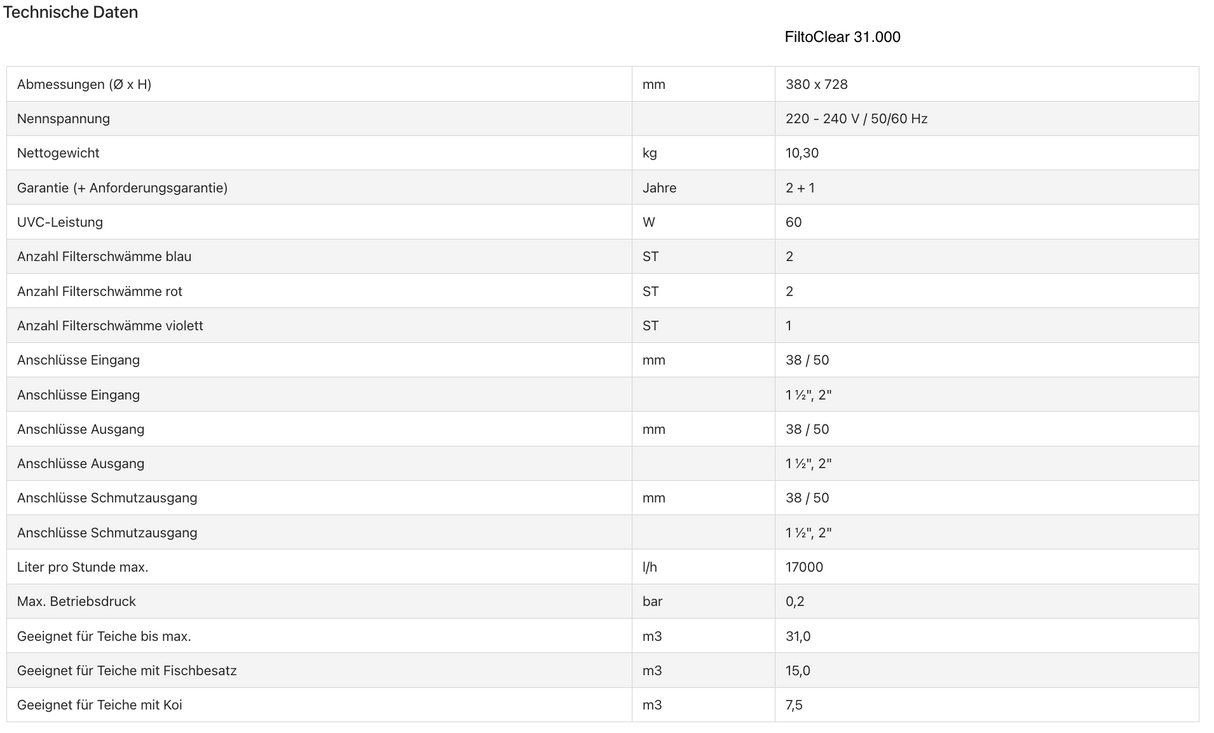Select the Max. Betriebsdruck row label
The height and width of the screenshot is (733, 1214).
pyautogui.click(x=76, y=601)
